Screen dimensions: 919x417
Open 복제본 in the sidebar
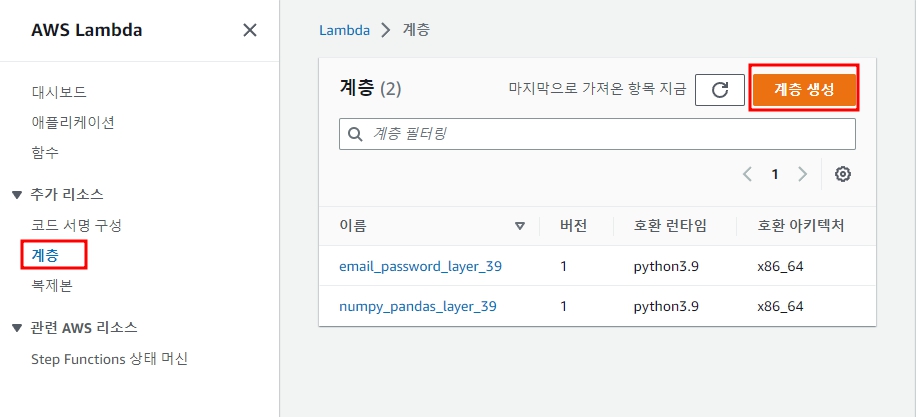(x=52, y=286)
